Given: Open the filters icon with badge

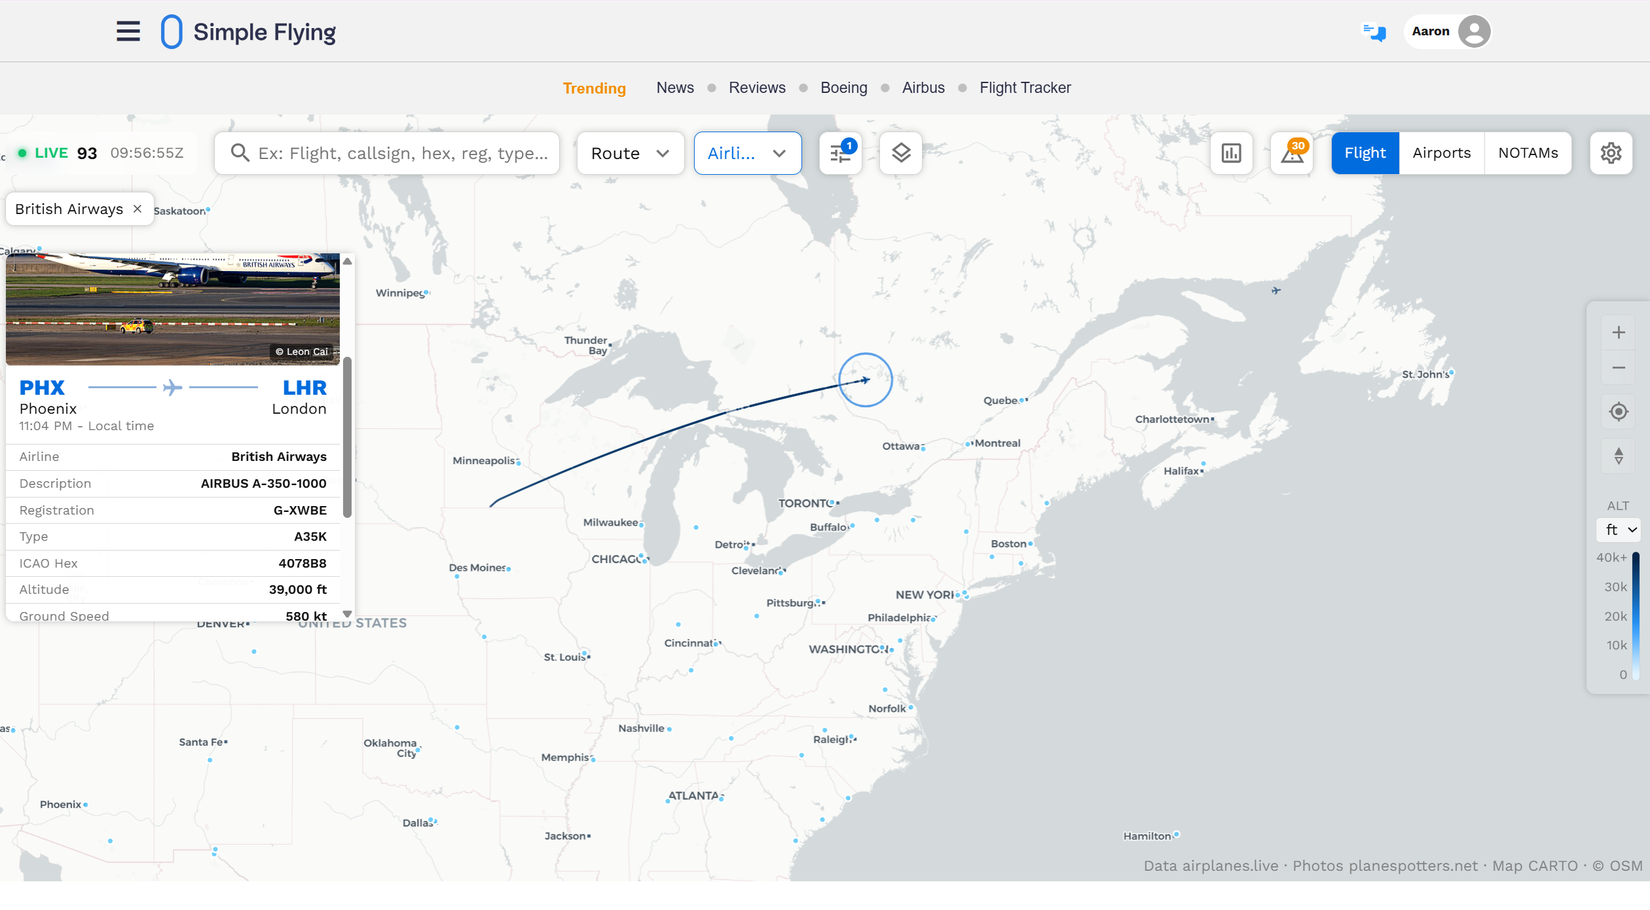Looking at the screenshot, I should [x=840, y=153].
